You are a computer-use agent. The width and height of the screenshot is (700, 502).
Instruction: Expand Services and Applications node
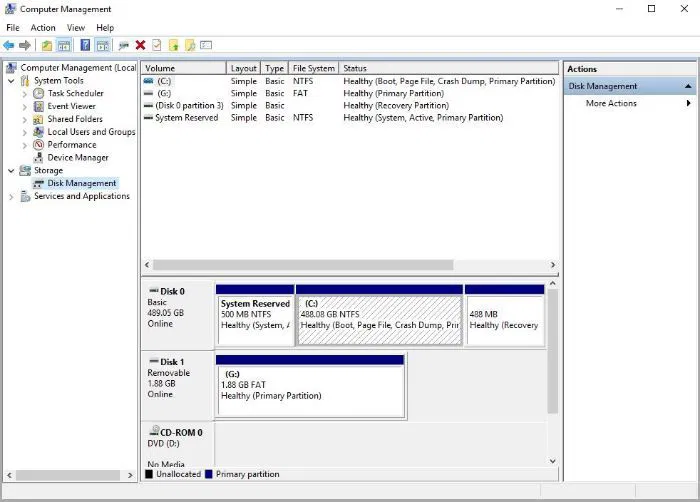coord(11,197)
